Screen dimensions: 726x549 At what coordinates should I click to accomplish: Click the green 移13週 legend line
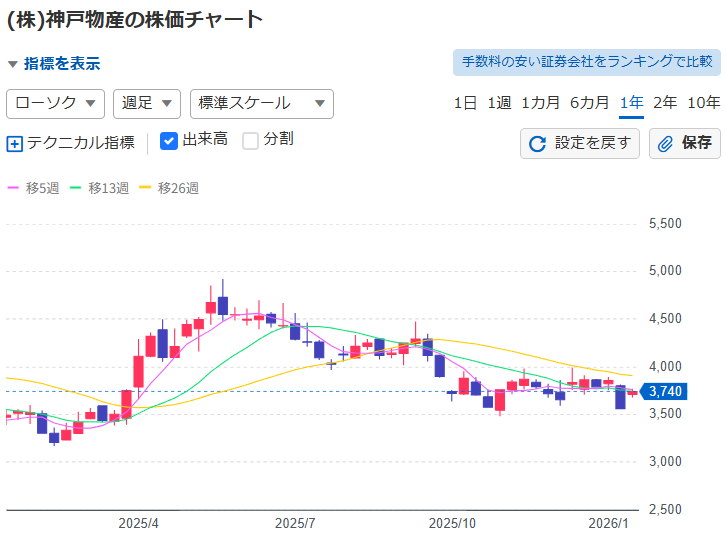click(77, 188)
